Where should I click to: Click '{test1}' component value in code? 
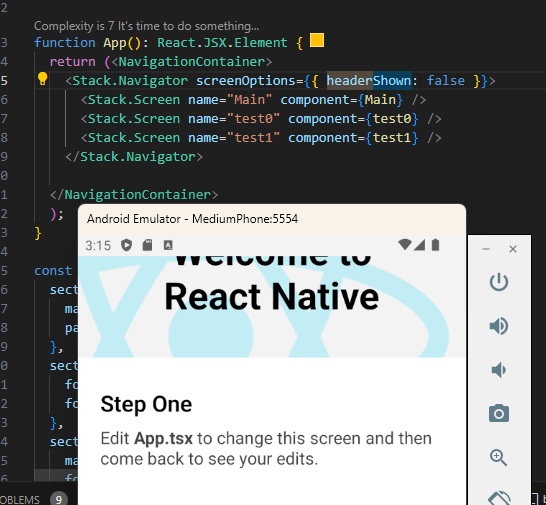coord(392,138)
